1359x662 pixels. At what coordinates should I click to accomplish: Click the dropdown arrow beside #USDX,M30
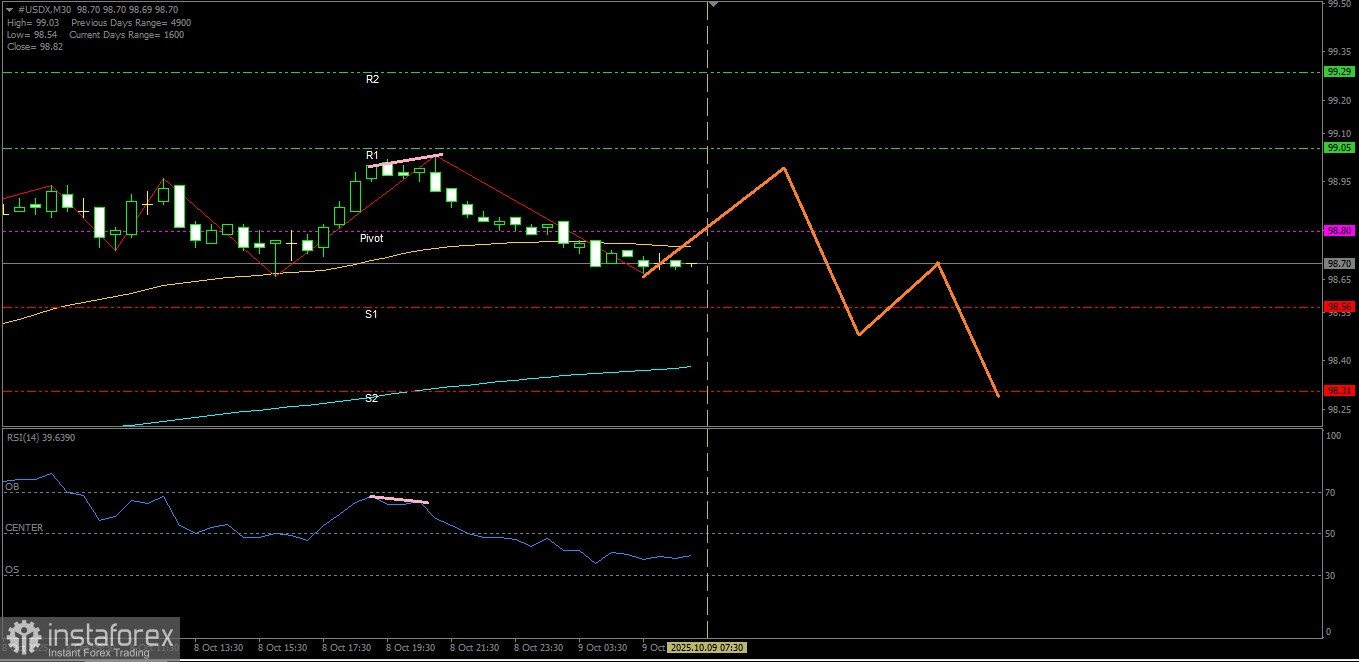[9, 8]
